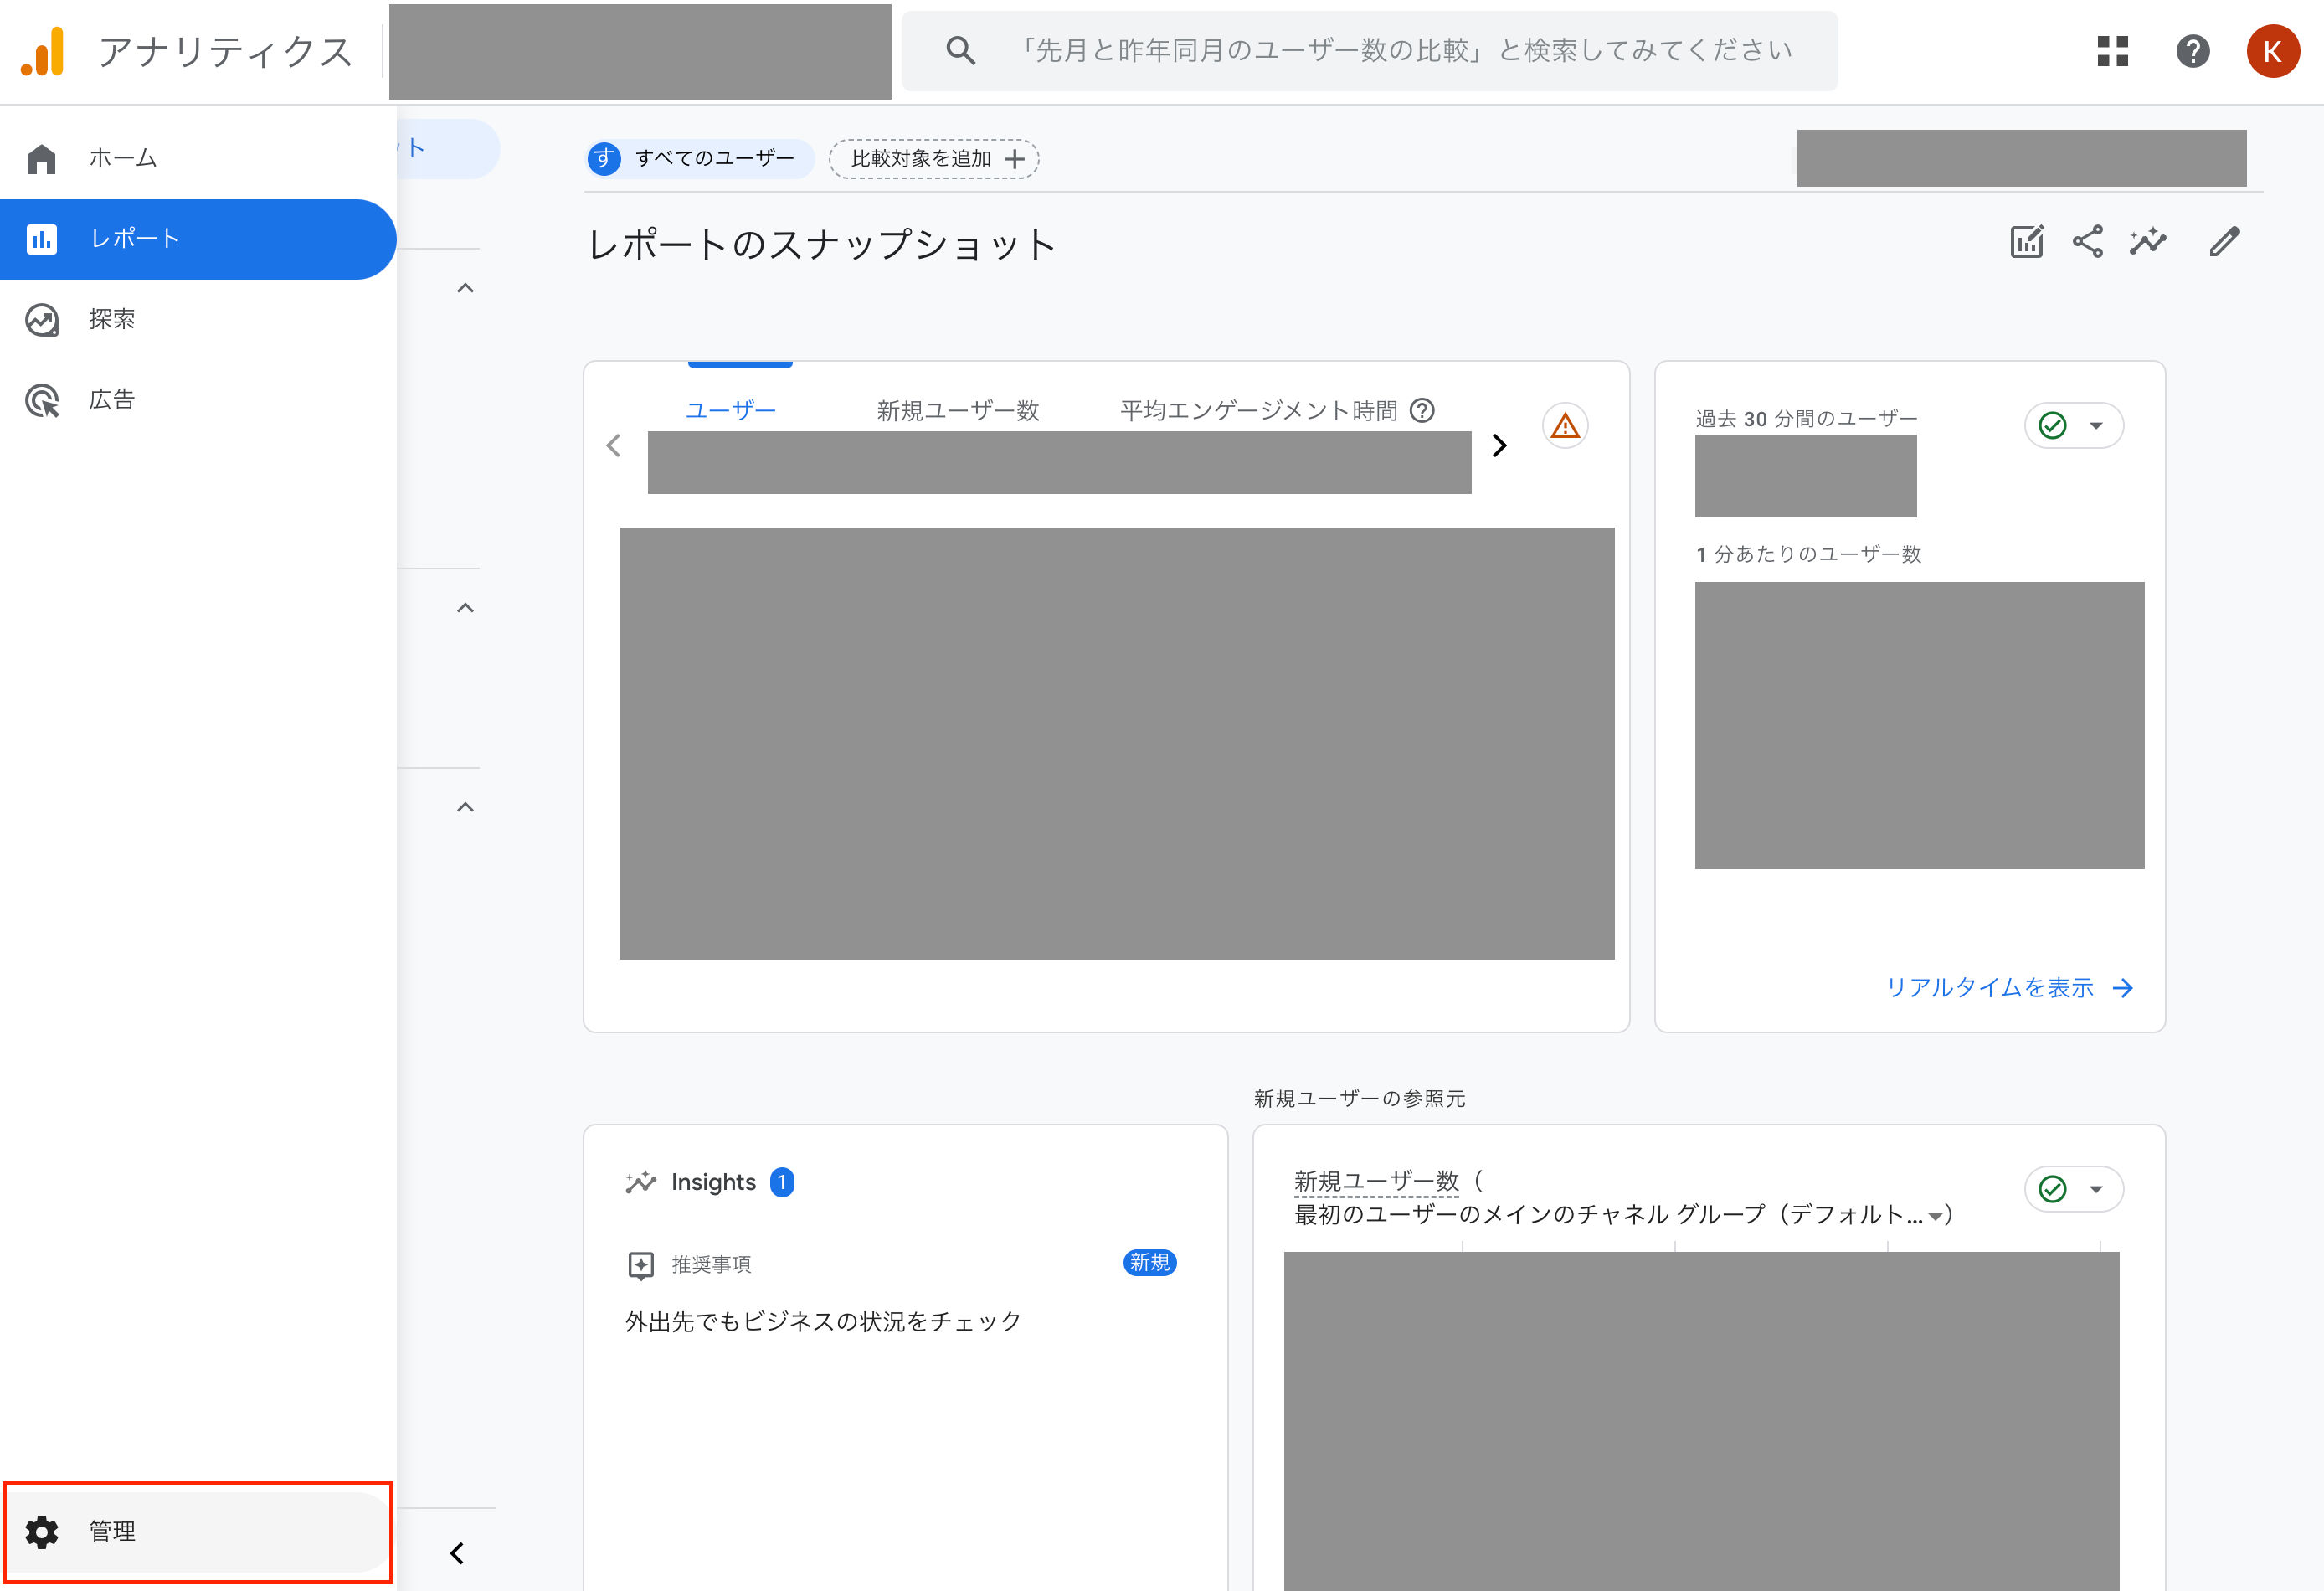The image size is (2324, 1591).
Task: Click the next metrics right arrow
Action: click(1499, 445)
